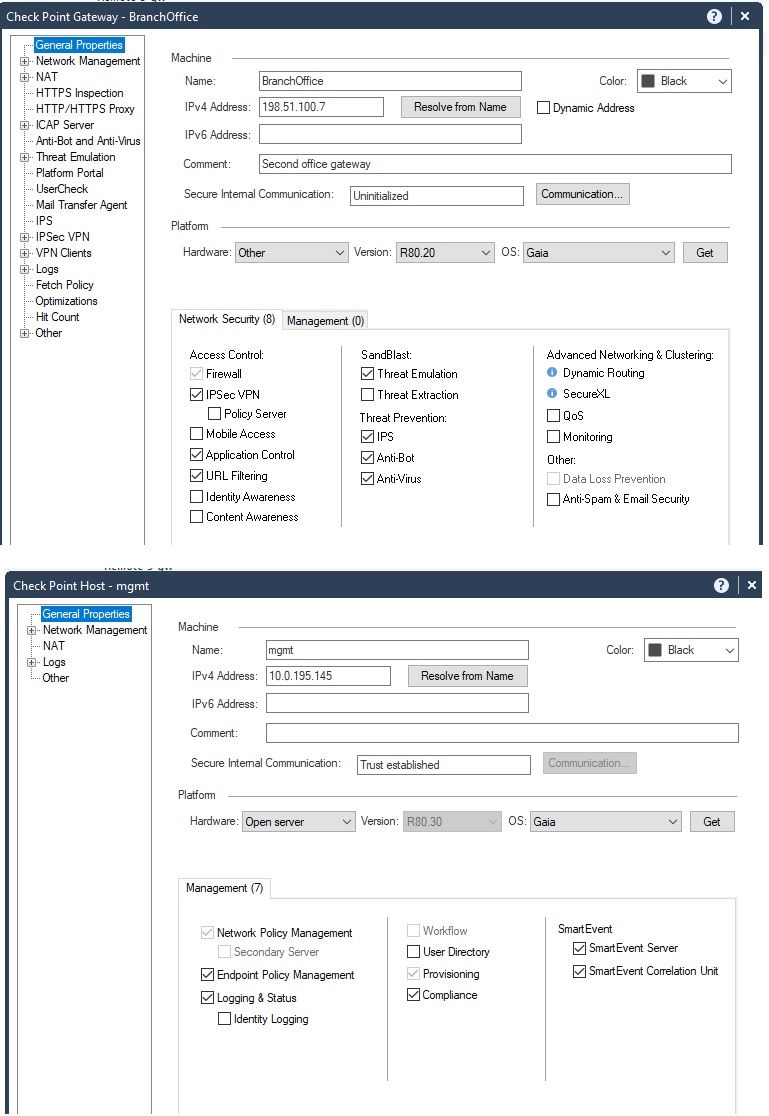Open help in the mgmt host dialog
769x1116 pixels.
point(721,585)
